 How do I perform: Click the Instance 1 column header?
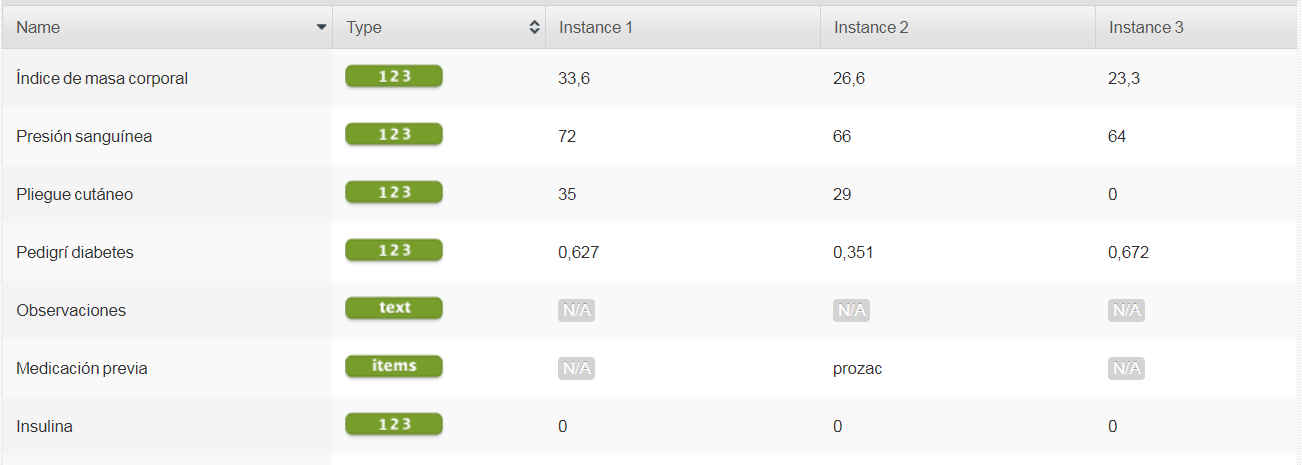click(683, 27)
